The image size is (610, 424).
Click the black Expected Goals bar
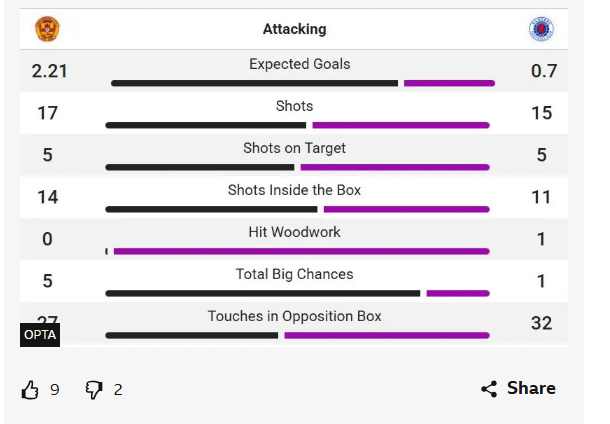coord(254,83)
